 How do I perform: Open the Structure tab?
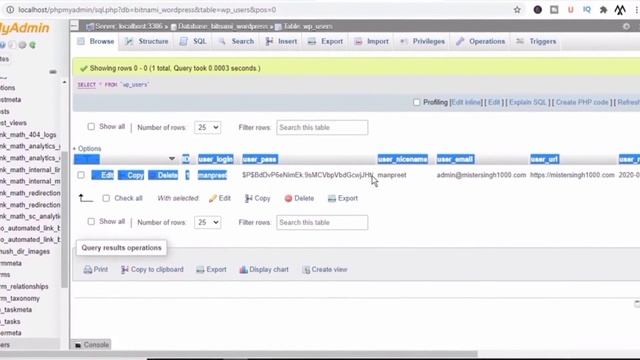point(147,41)
